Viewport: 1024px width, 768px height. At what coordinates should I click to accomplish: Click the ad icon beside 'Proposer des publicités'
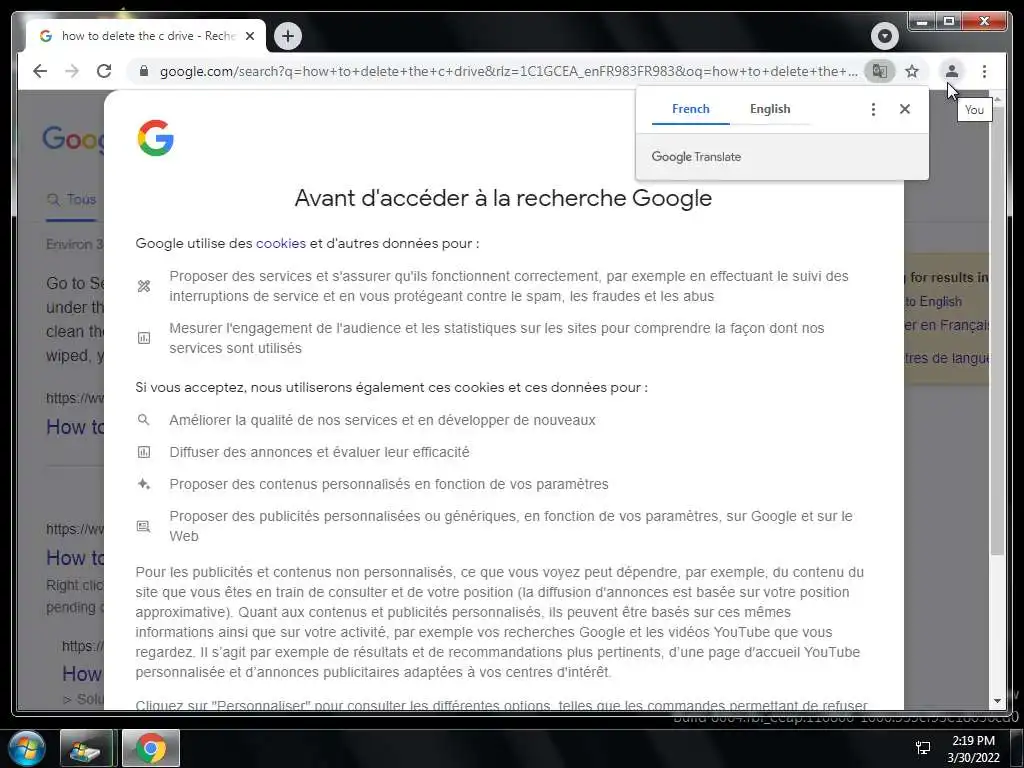144,526
